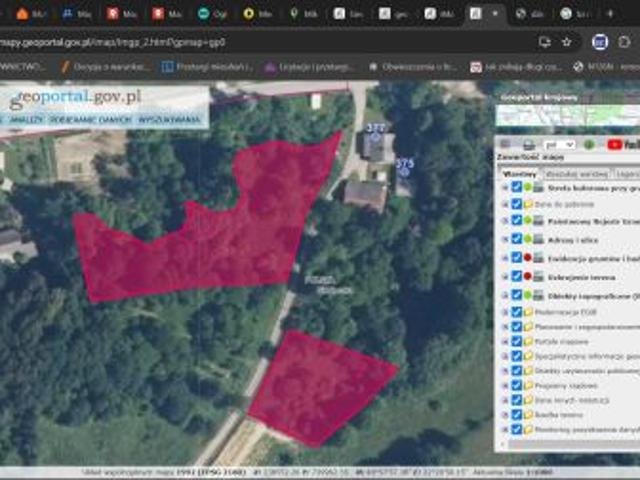Uncheck the Adresy i ulice layer checkbox

pos(516,239)
